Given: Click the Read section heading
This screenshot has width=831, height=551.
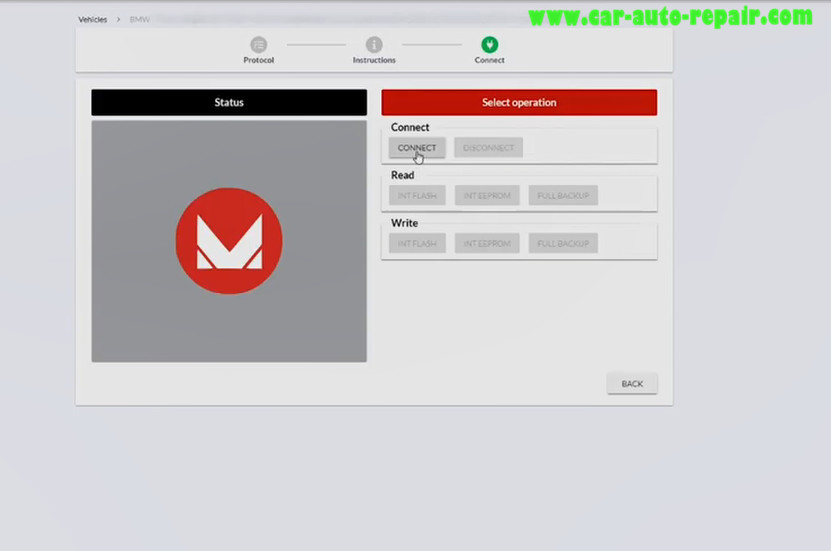Looking at the screenshot, I should [x=403, y=175].
